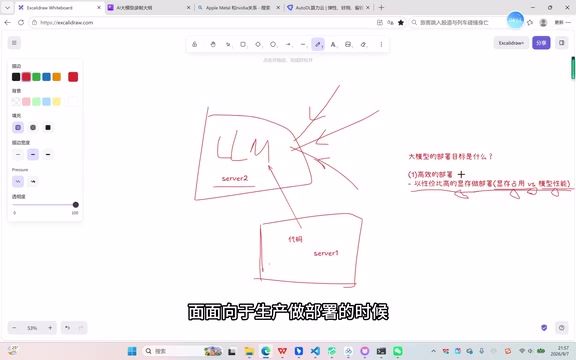Select the second Pressure option
This screenshot has height=360, width=576.
pos(33,181)
